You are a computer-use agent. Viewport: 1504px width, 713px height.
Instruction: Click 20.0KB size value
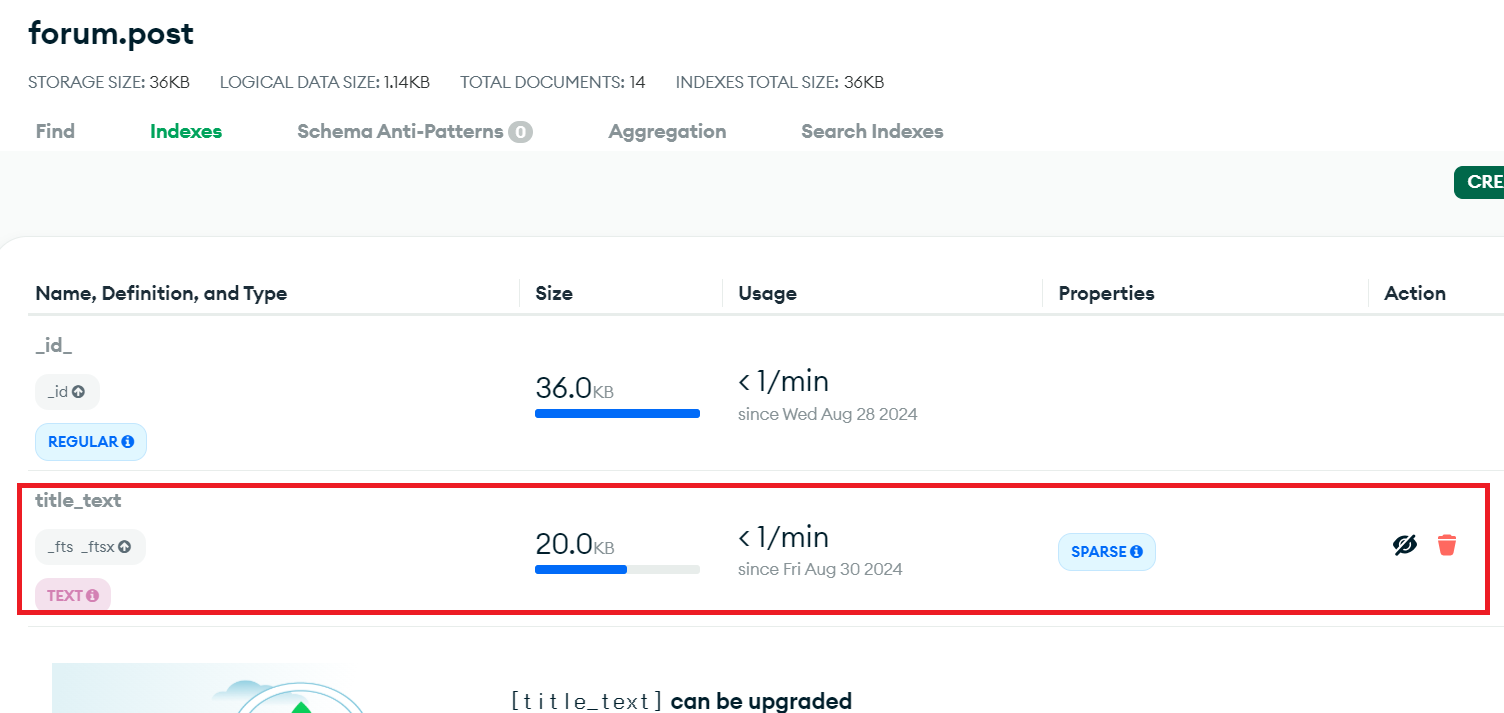pyautogui.click(x=574, y=544)
